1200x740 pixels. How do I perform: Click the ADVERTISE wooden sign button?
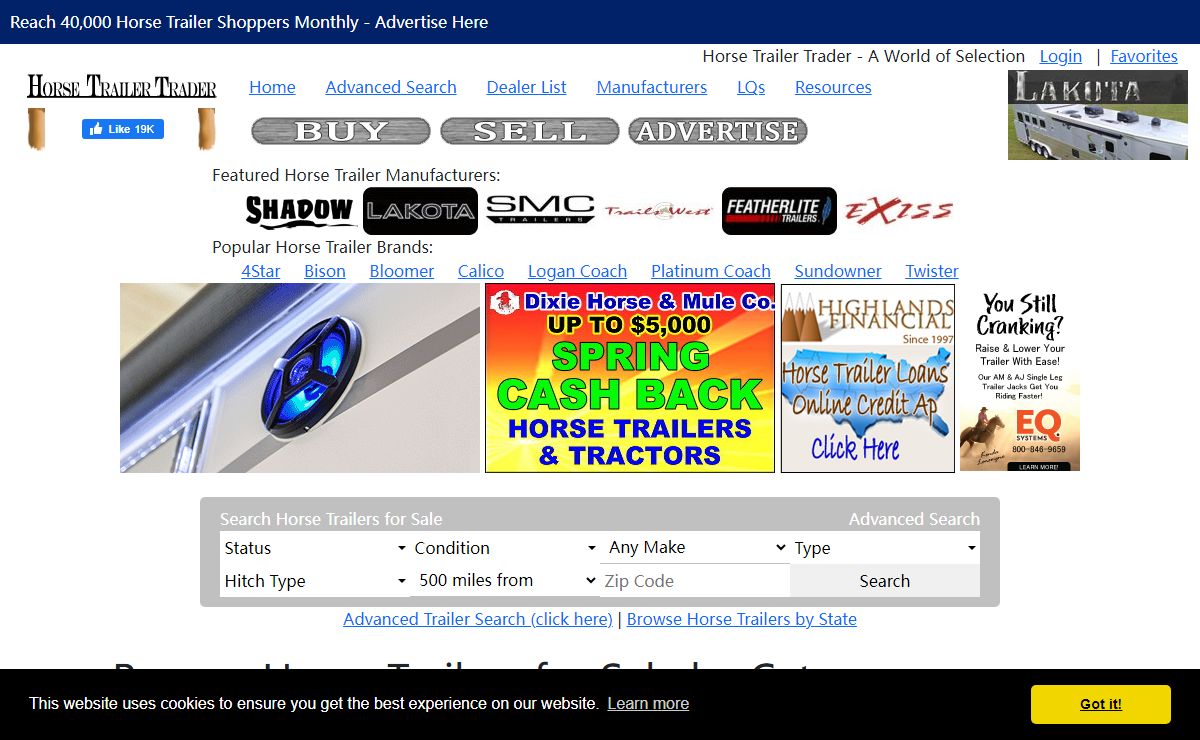pyautogui.click(x=718, y=131)
